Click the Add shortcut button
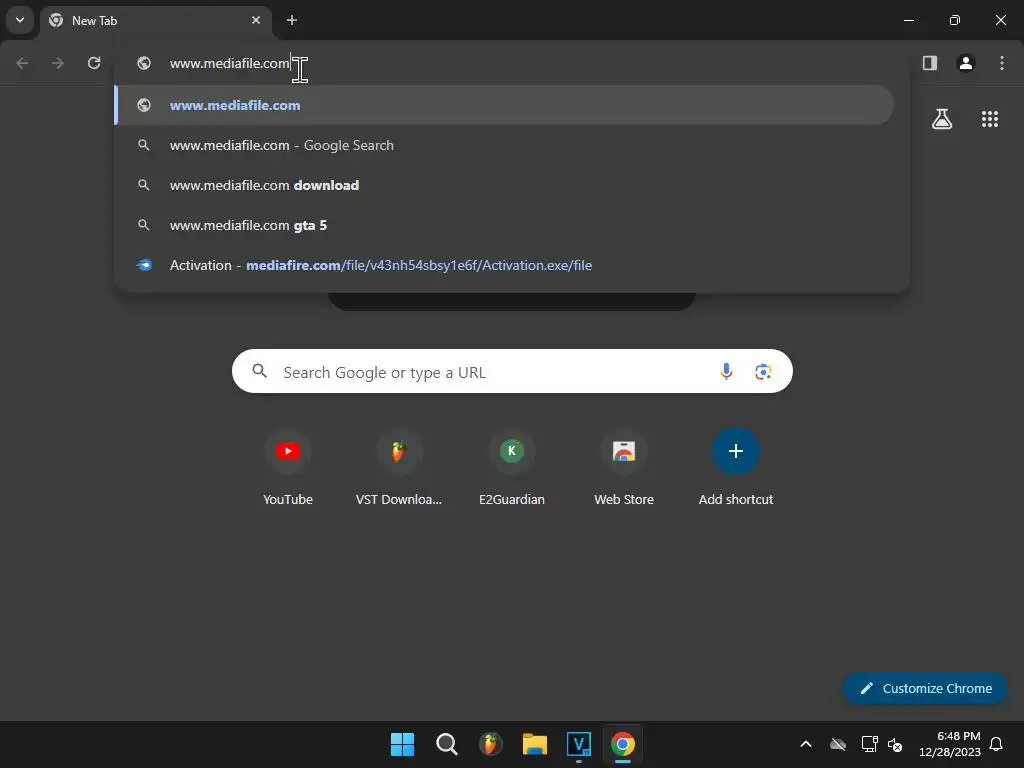 [x=735, y=468]
